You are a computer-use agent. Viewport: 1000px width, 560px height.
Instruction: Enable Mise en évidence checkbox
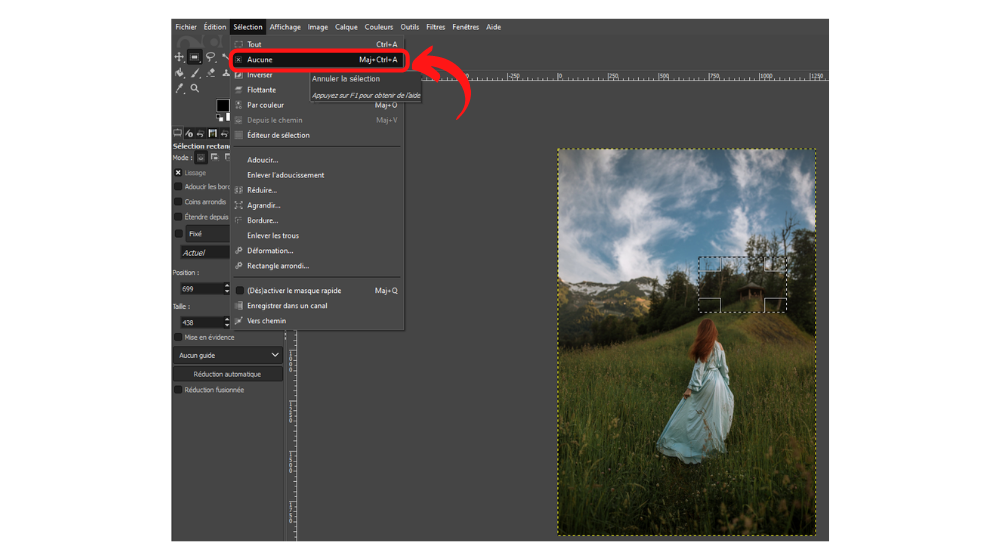[x=179, y=337]
